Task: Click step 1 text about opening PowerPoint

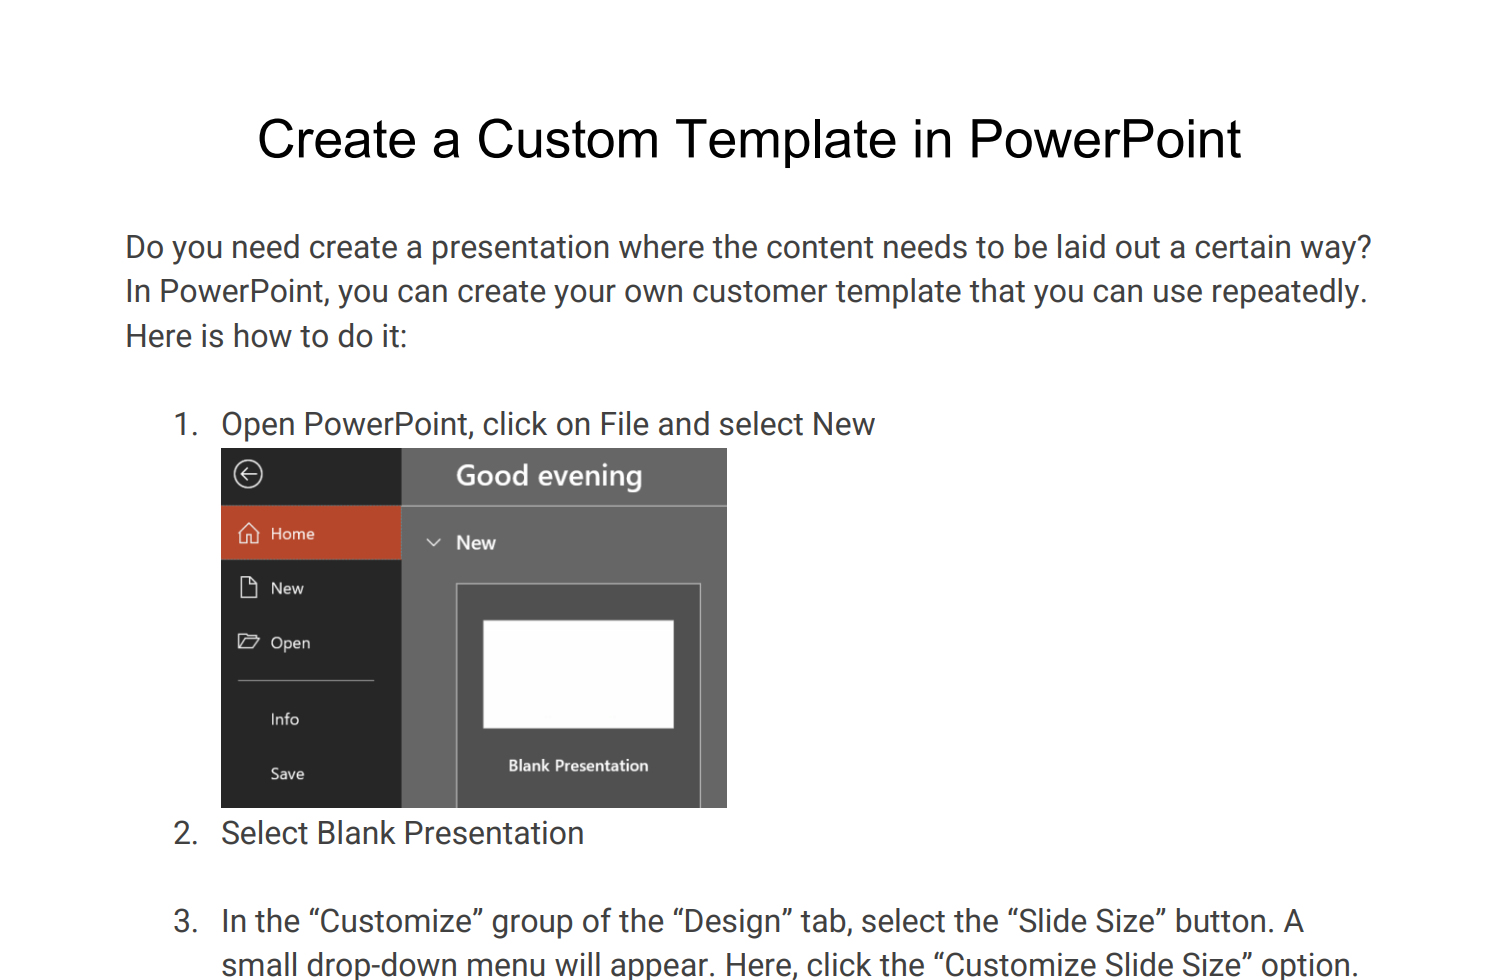Action: pyautogui.click(x=548, y=424)
